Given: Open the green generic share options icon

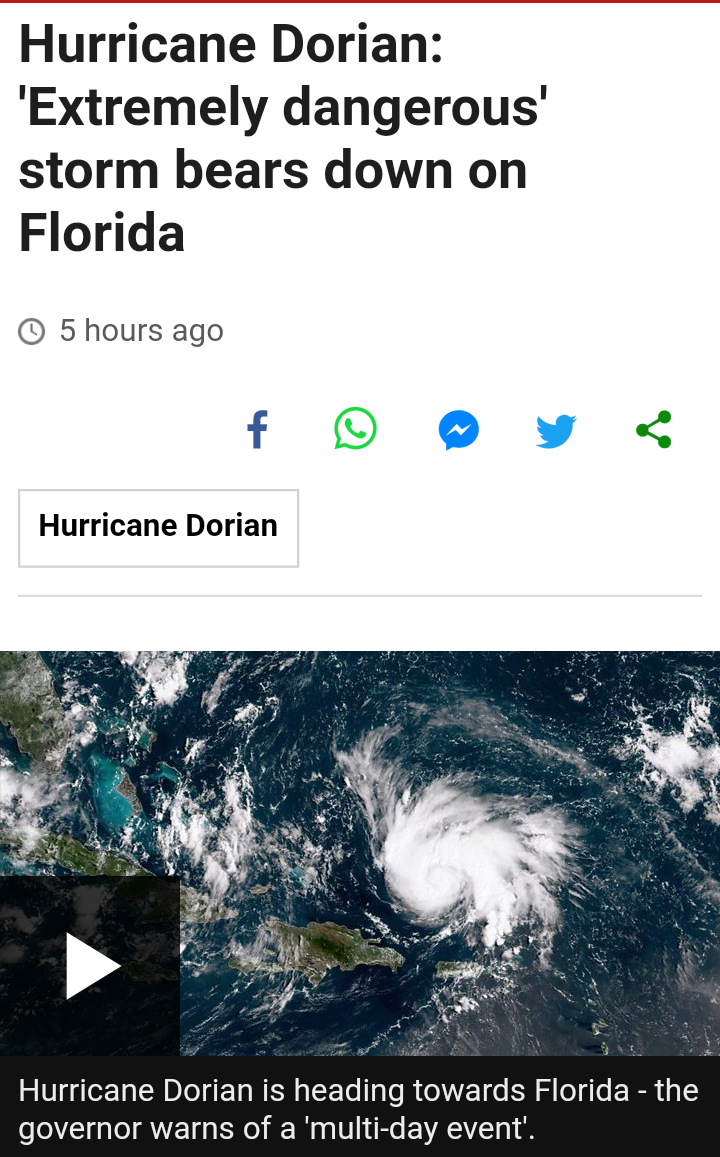Looking at the screenshot, I should (x=654, y=429).
